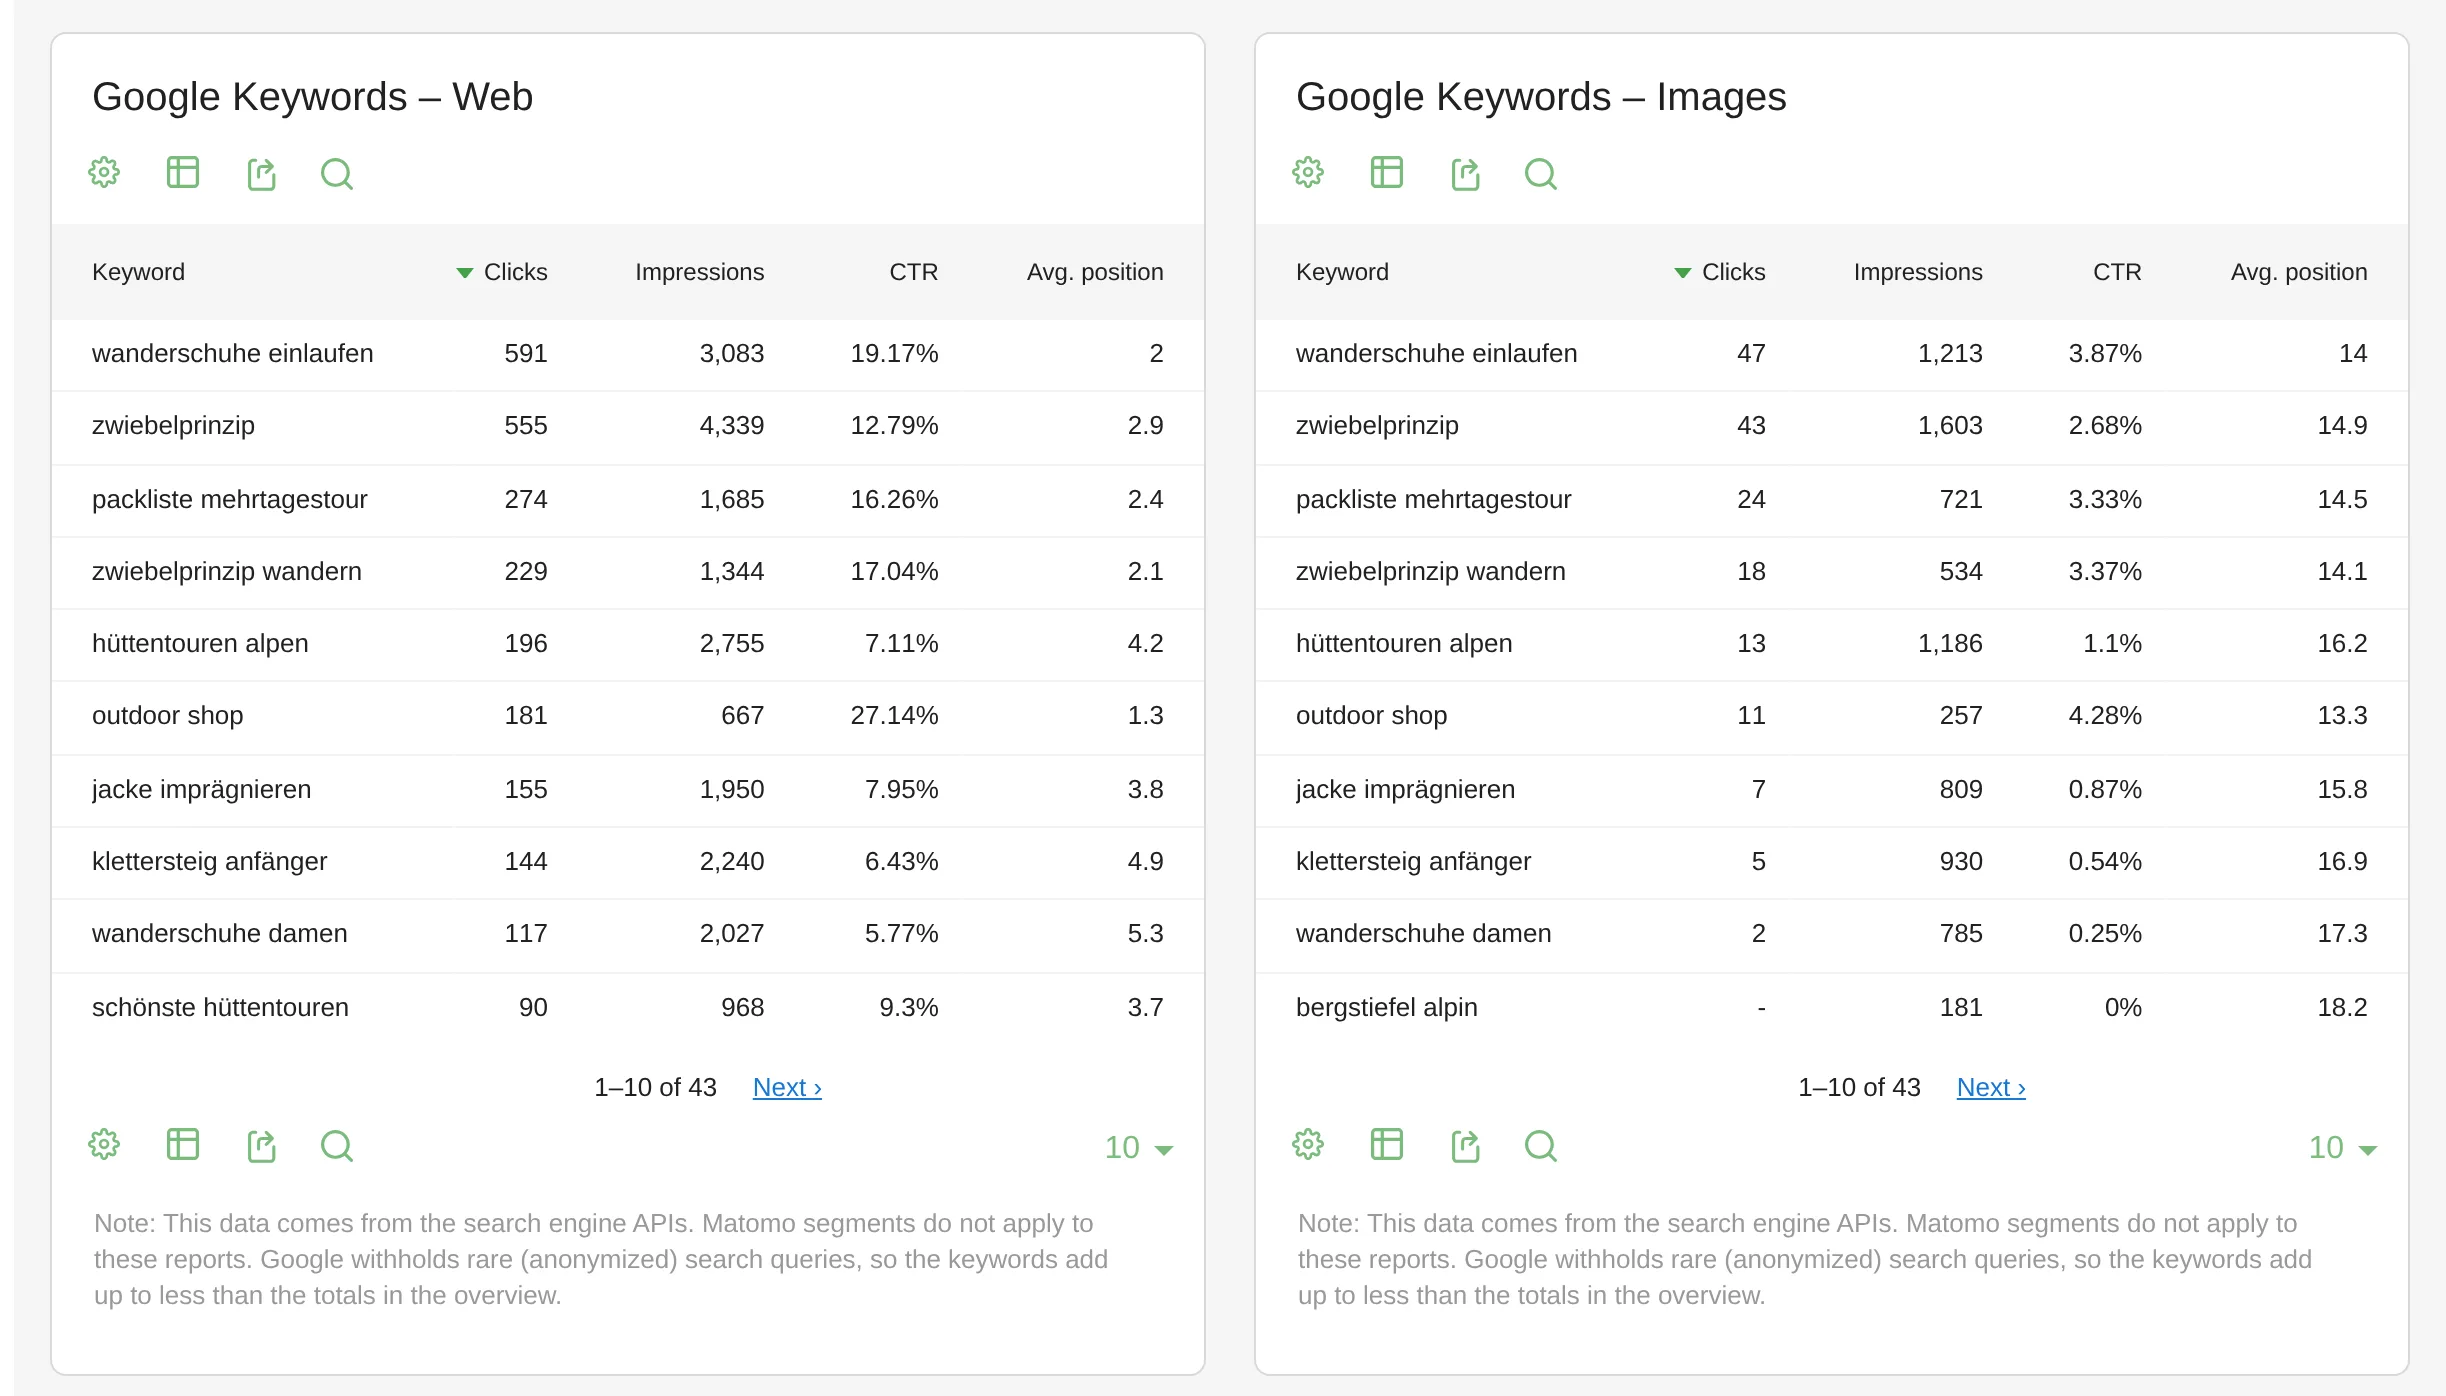Export icon above Web keywords table
The image size is (2446, 1396).
tap(261, 174)
